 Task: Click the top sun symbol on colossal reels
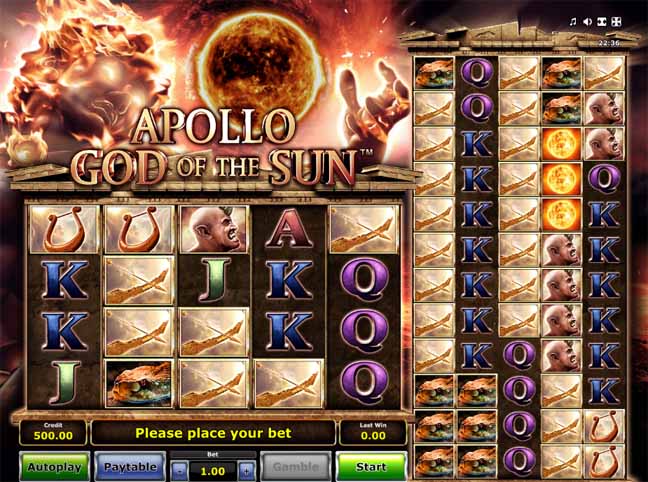pos(561,143)
